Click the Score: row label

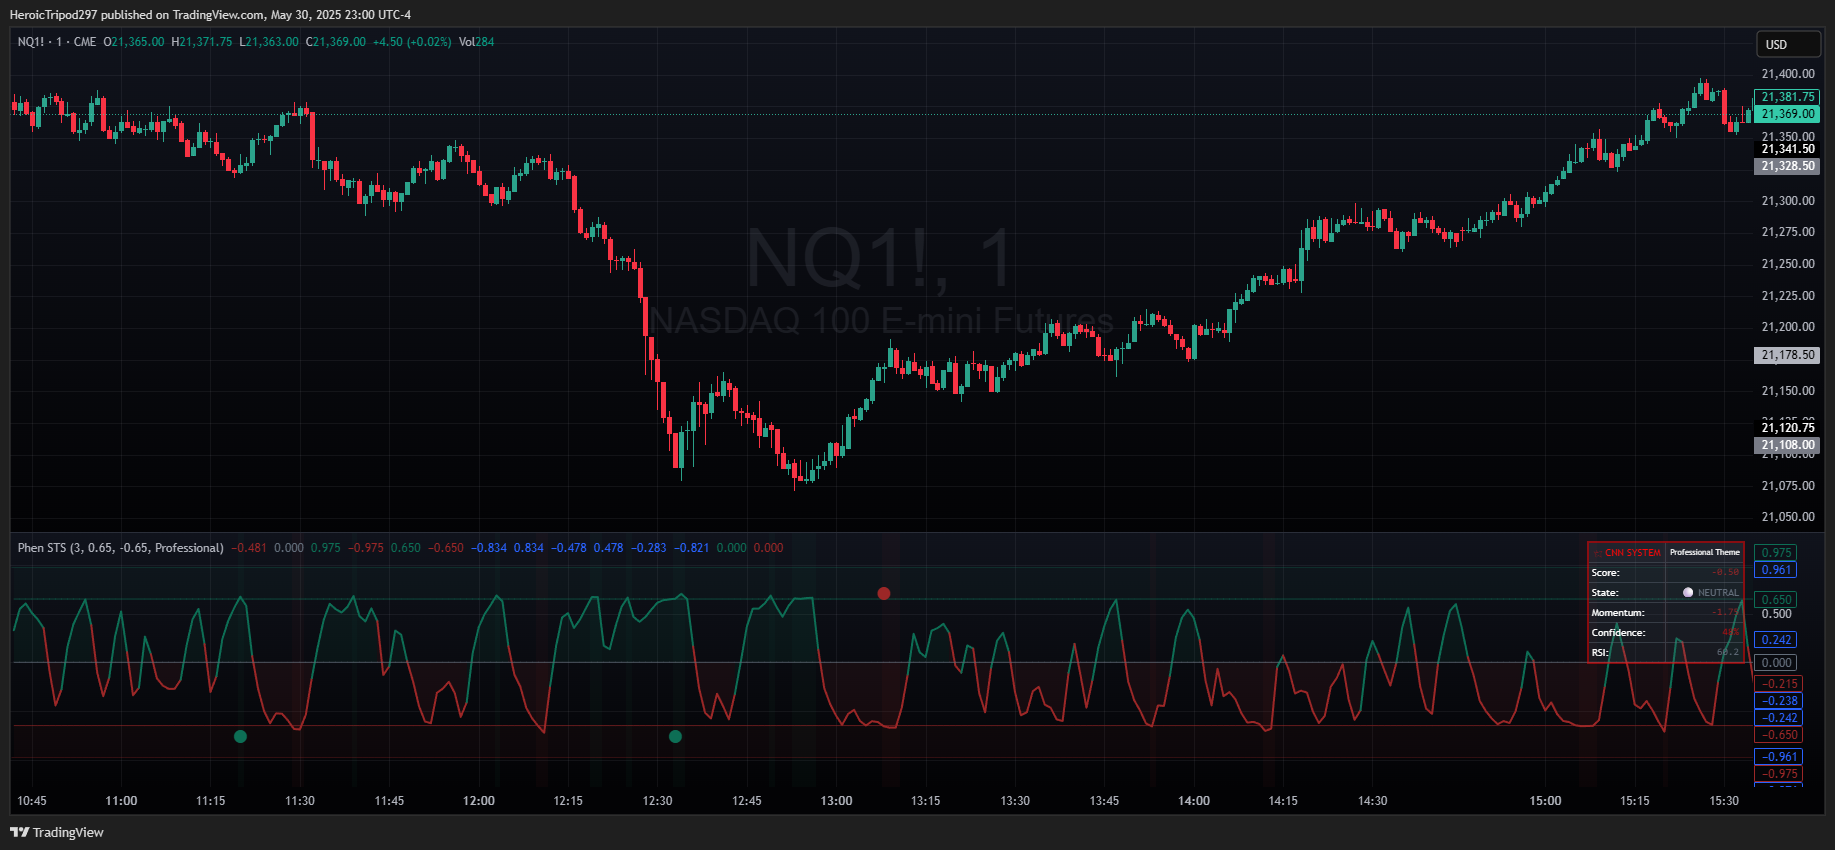[1606, 573]
